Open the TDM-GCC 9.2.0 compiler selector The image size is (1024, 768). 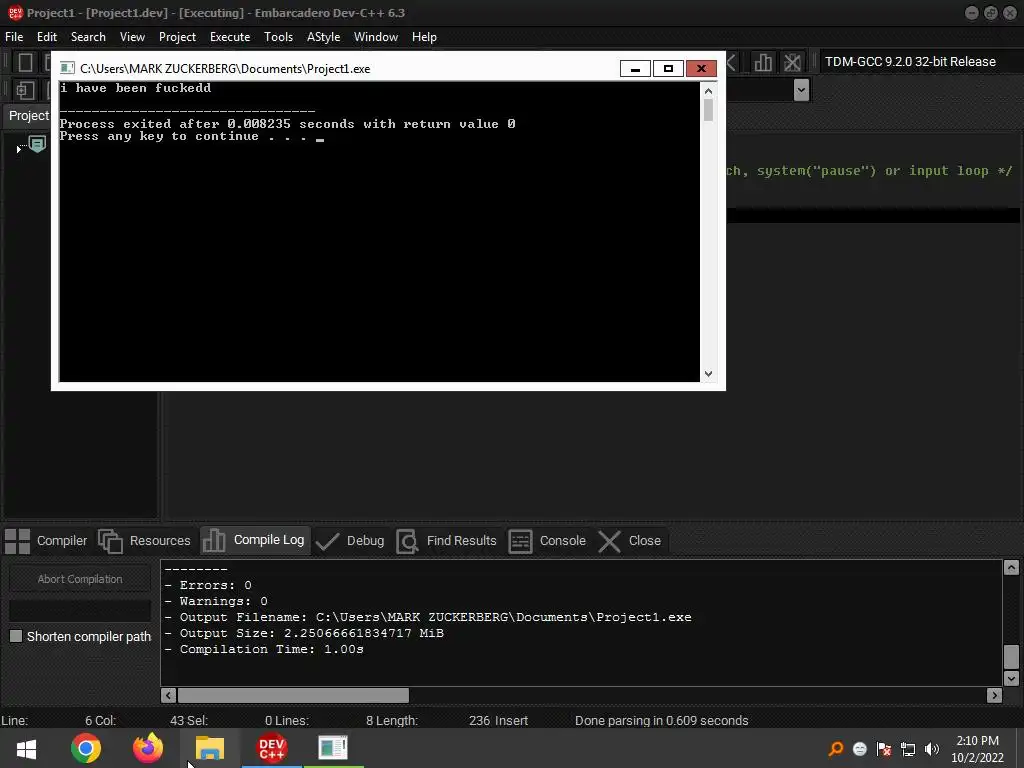pos(910,62)
